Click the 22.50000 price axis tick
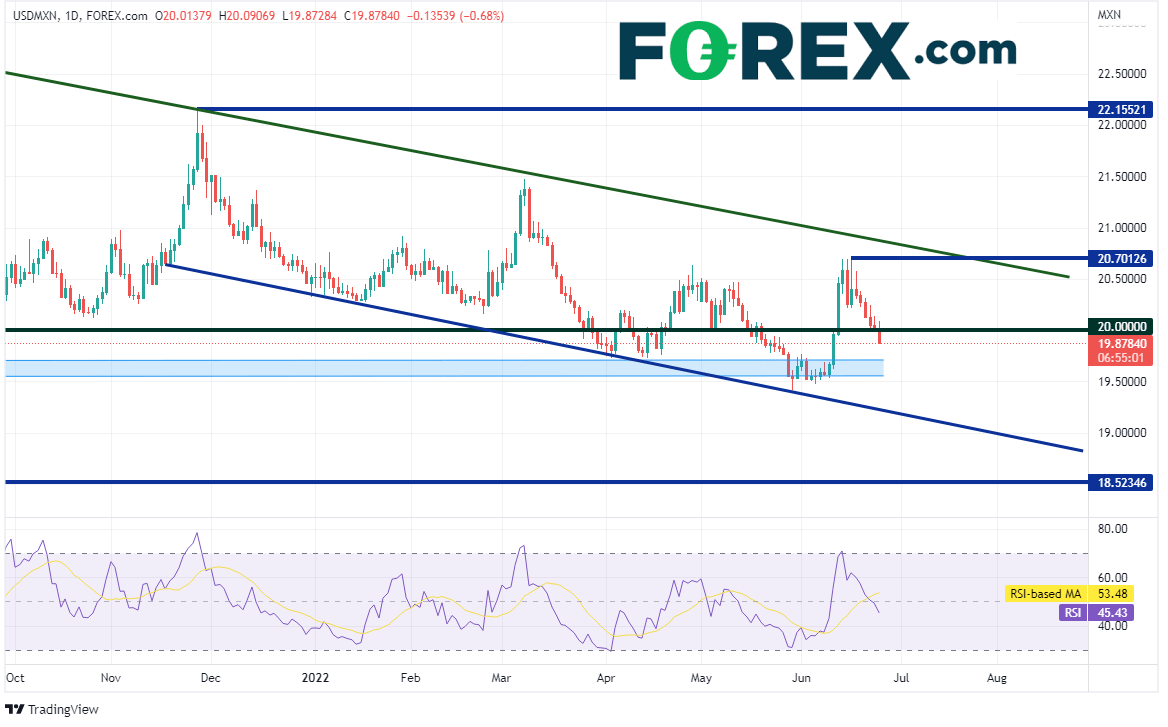 pyautogui.click(x=1121, y=73)
